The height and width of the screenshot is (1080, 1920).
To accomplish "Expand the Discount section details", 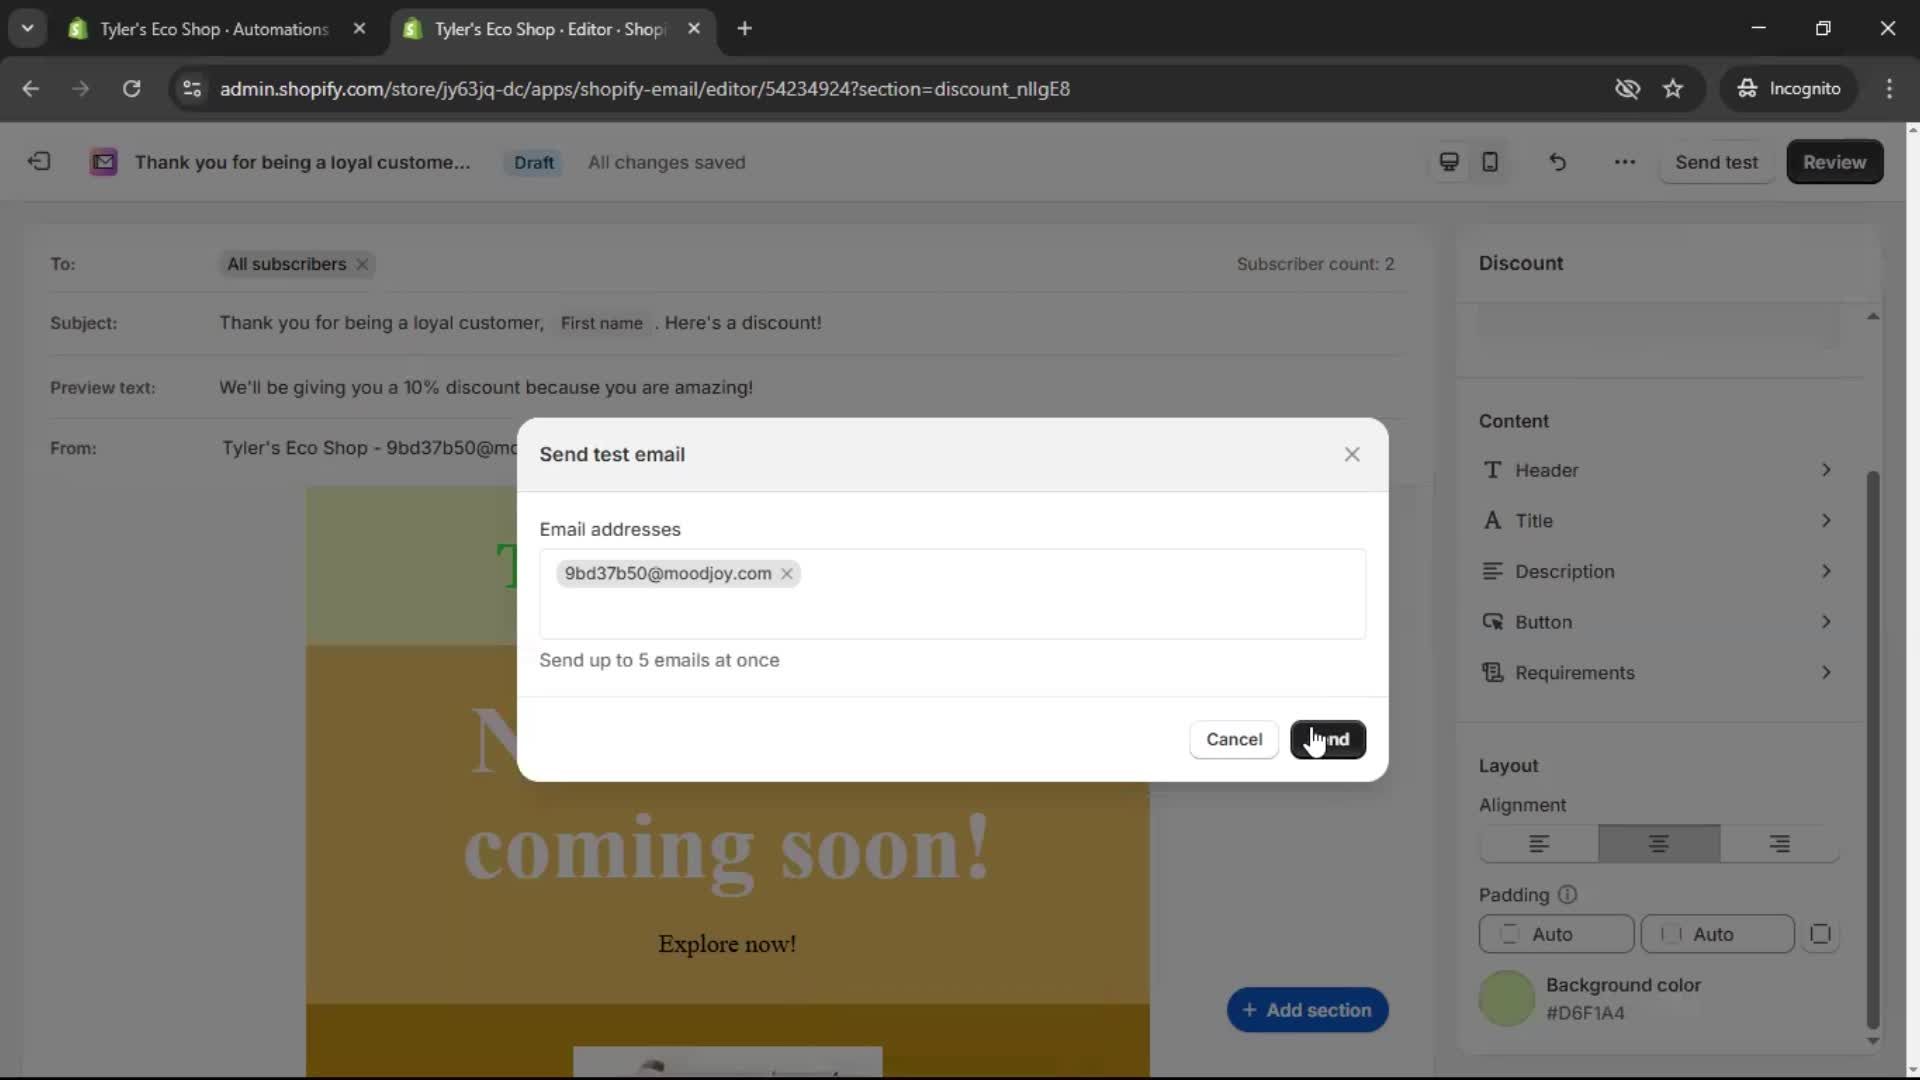I will tap(1522, 262).
